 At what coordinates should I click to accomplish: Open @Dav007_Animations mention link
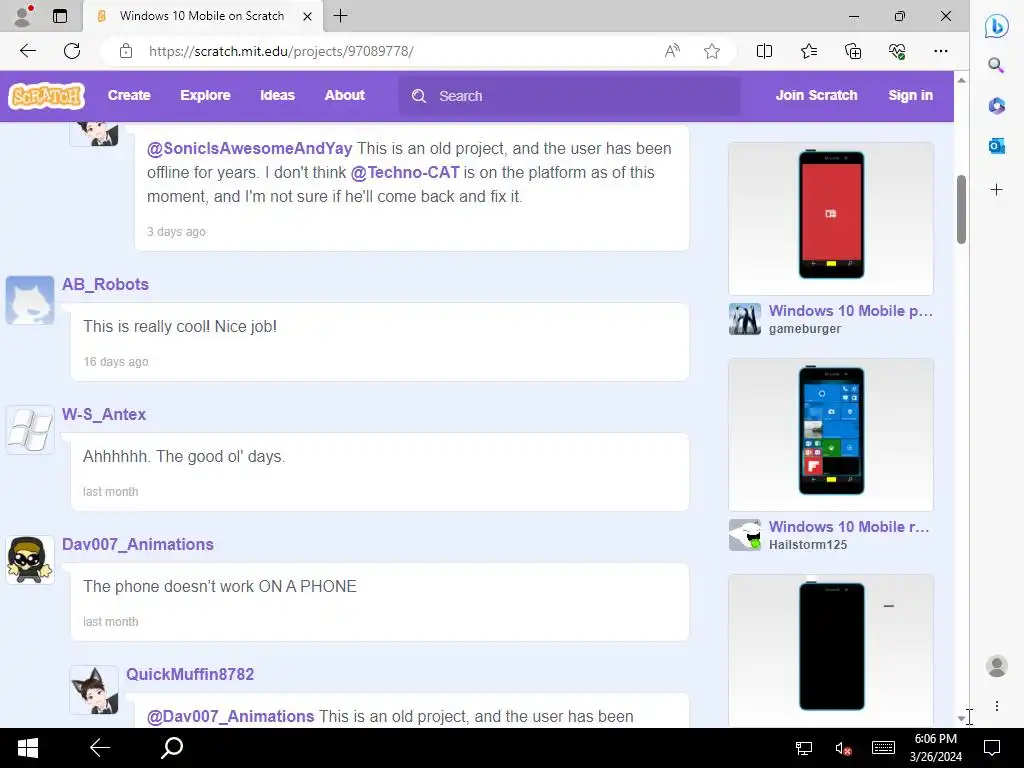[x=231, y=716]
